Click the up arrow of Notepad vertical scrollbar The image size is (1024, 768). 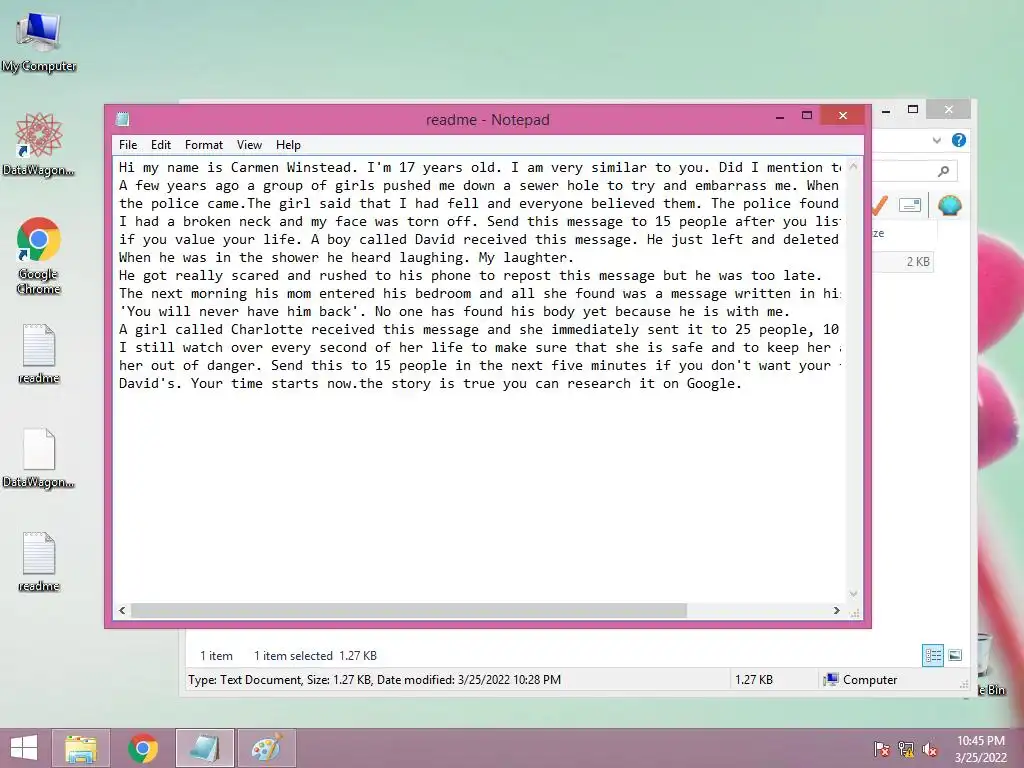coord(854,167)
